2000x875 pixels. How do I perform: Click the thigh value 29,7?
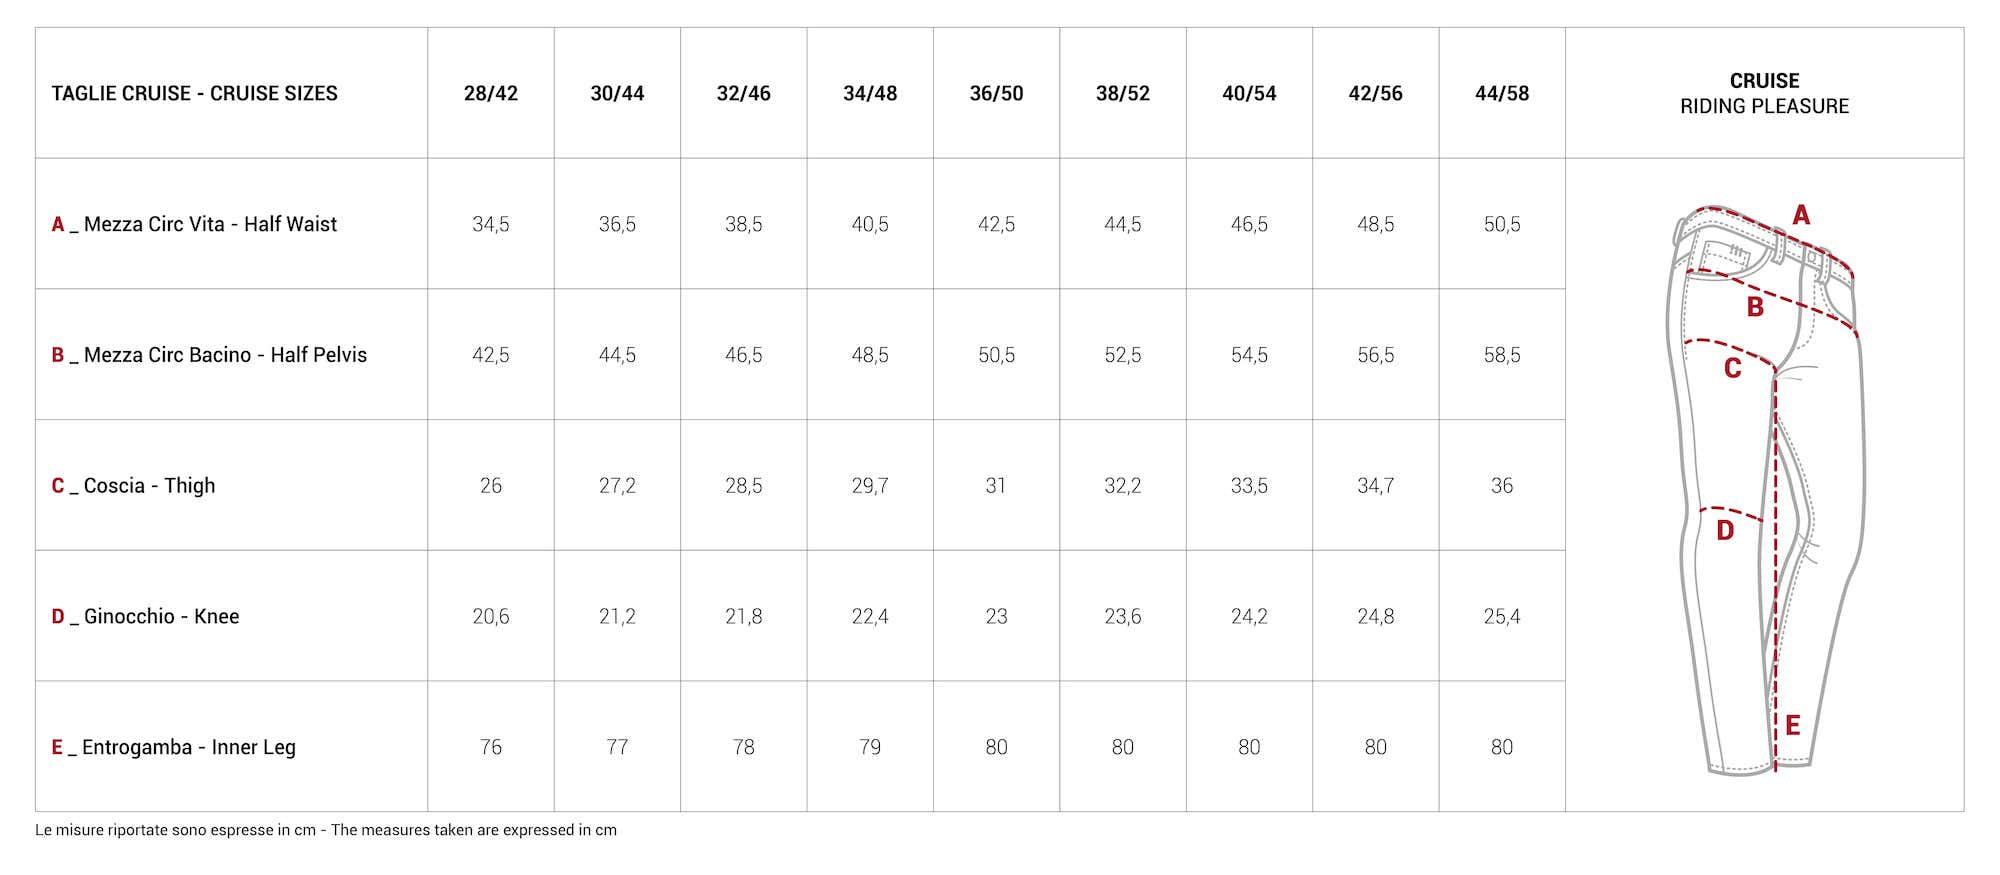point(870,486)
